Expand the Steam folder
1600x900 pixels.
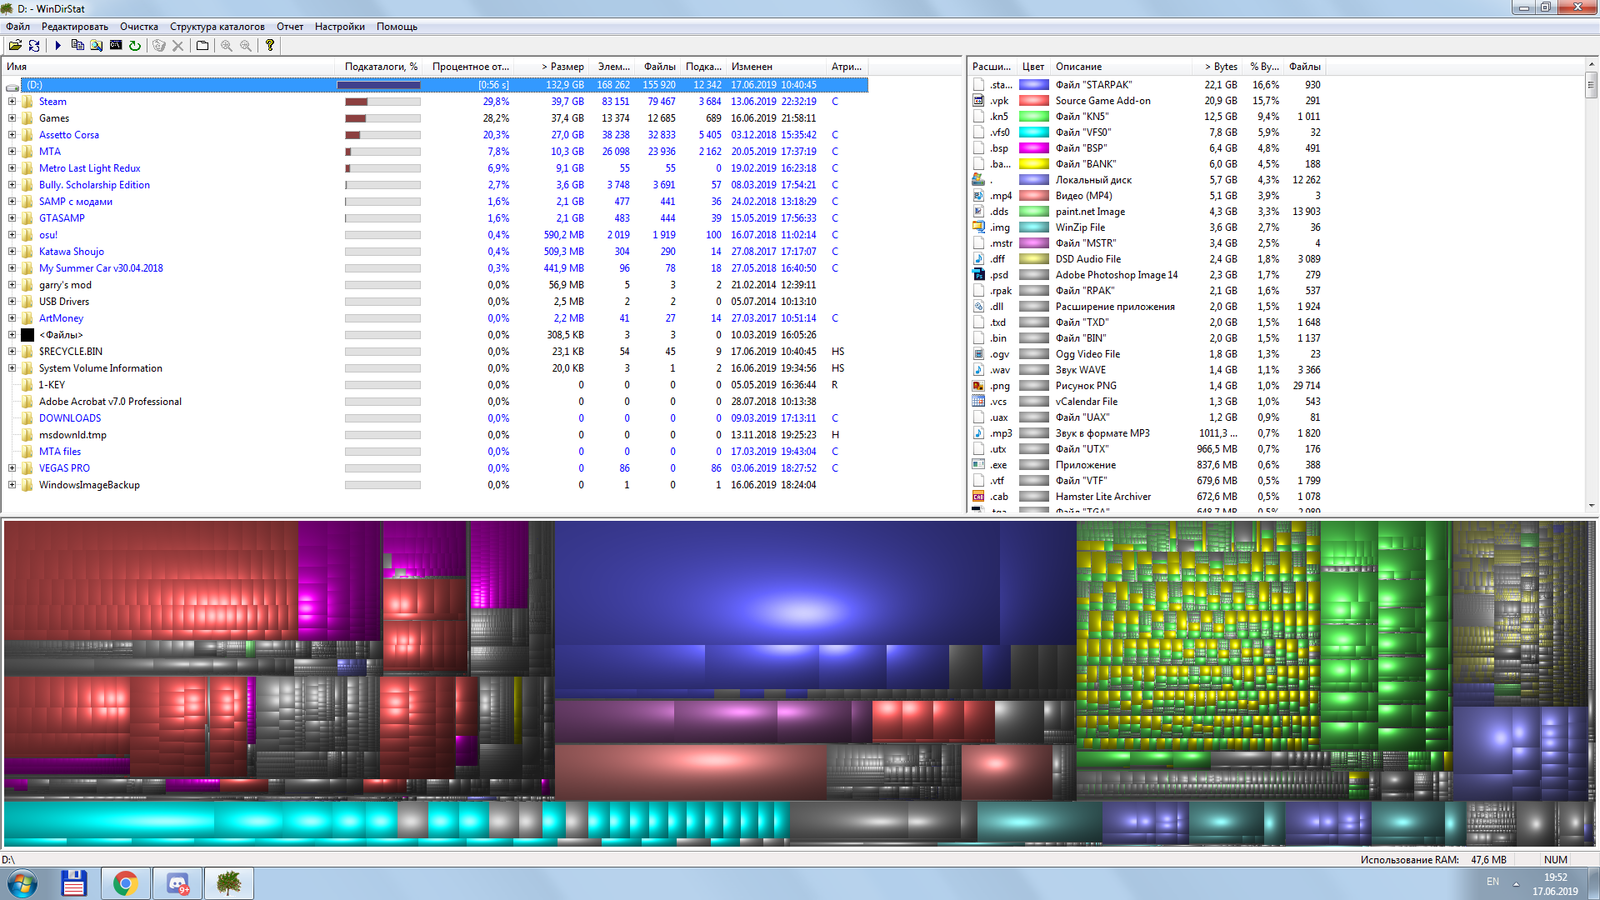click(x=12, y=102)
